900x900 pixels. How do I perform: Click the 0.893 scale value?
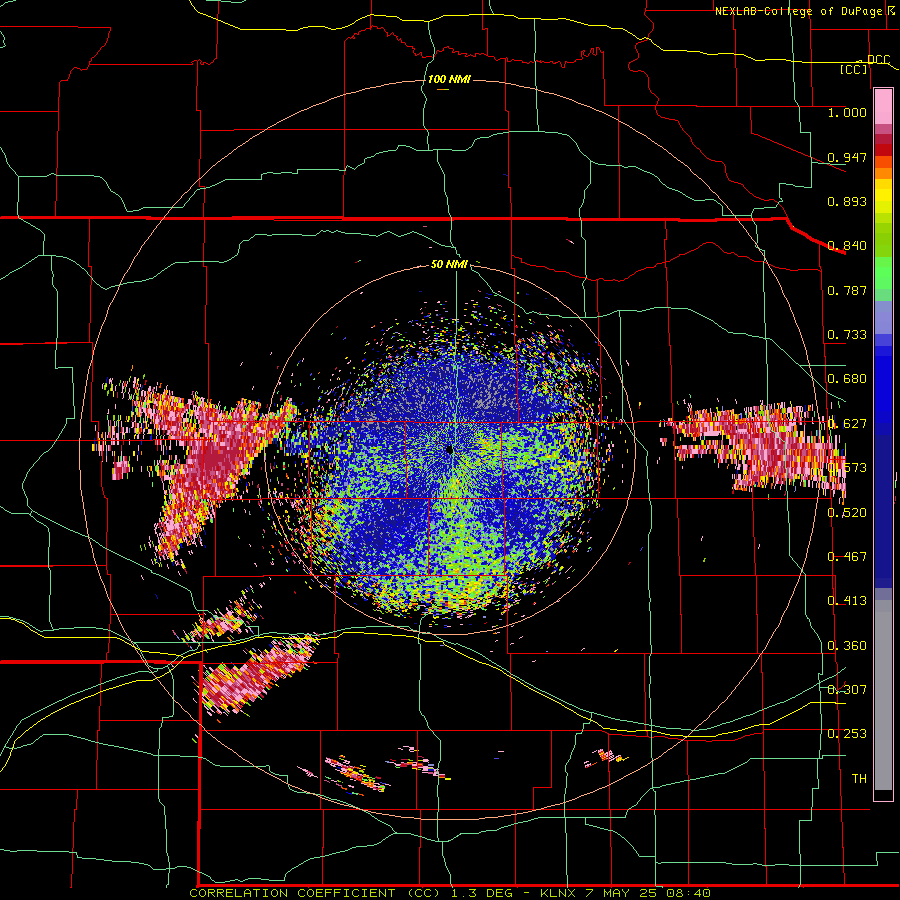click(847, 201)
